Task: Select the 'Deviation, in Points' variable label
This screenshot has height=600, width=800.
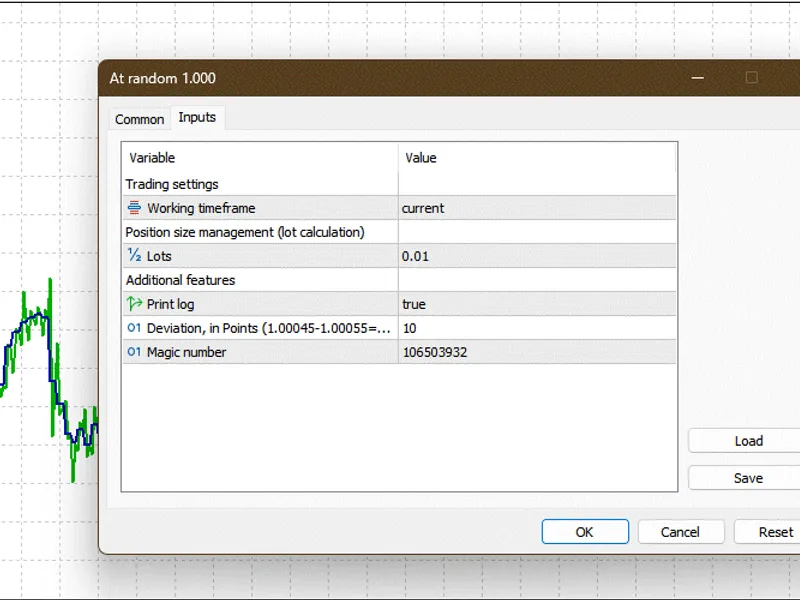Action: [269, 328]
